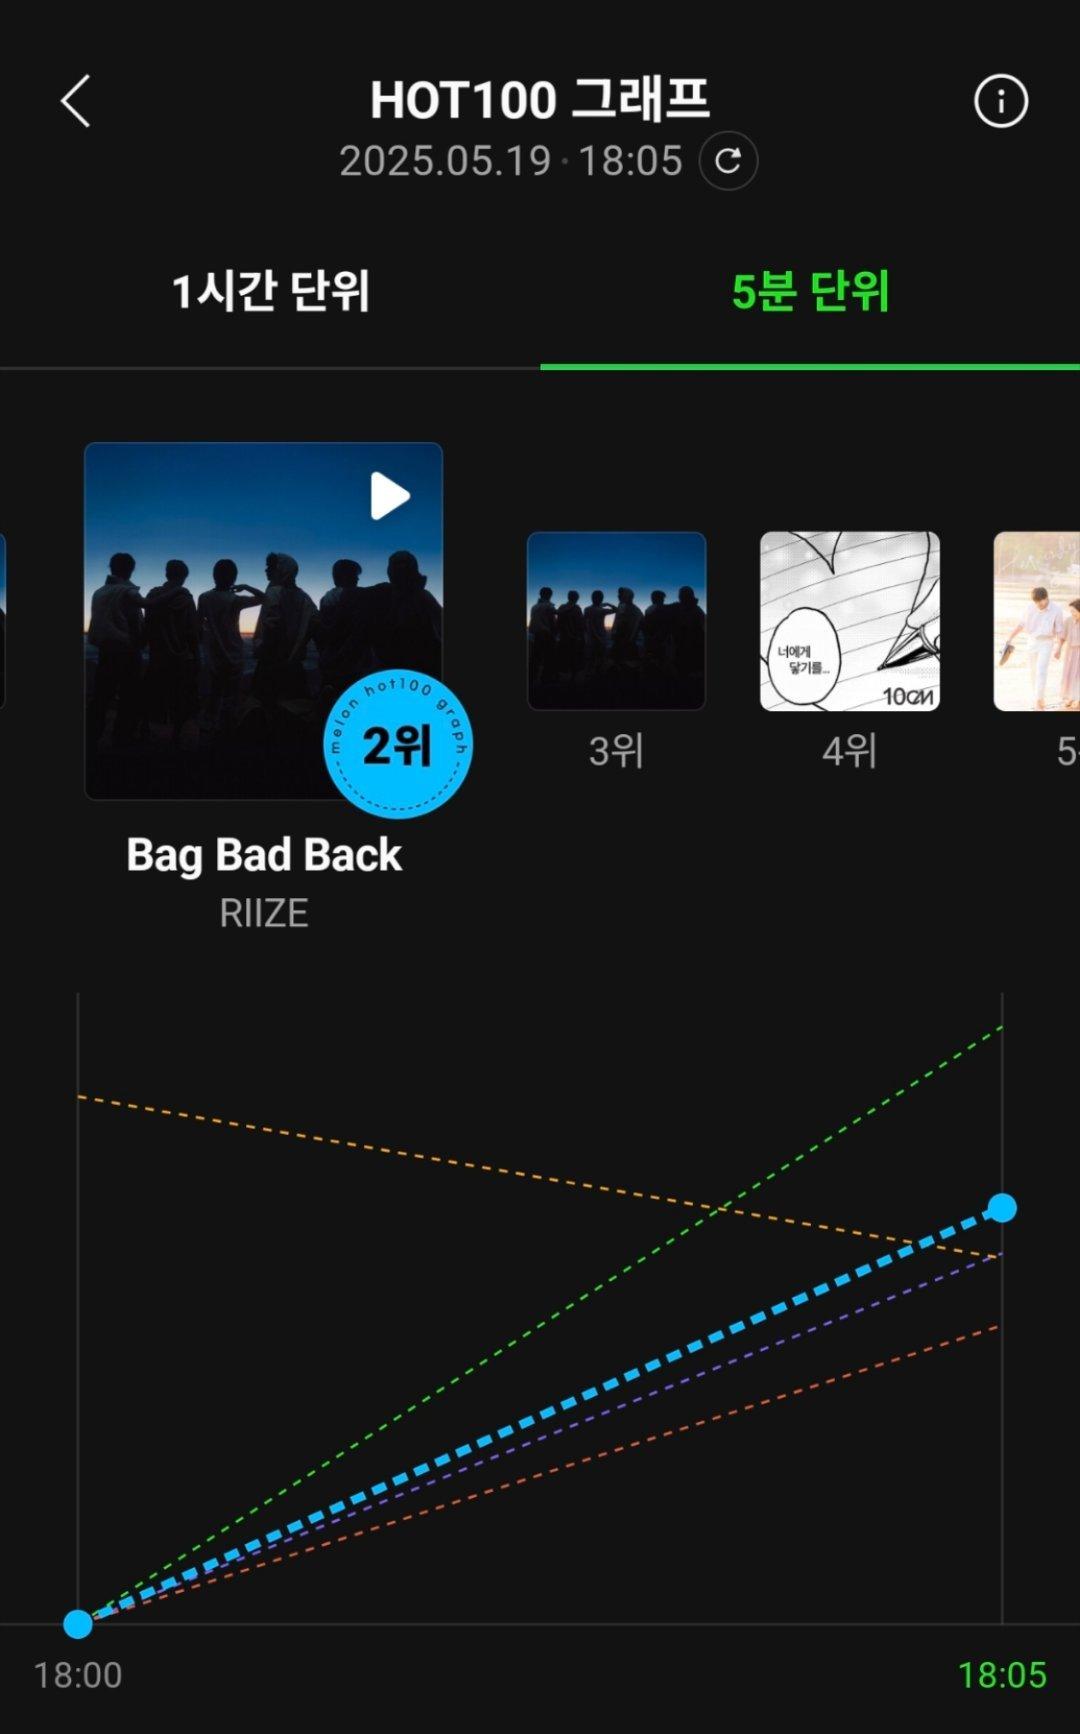Viewport: 1080px width, 1734px height.
Task: Tap the back arrow icon
Action: [75, 101]
